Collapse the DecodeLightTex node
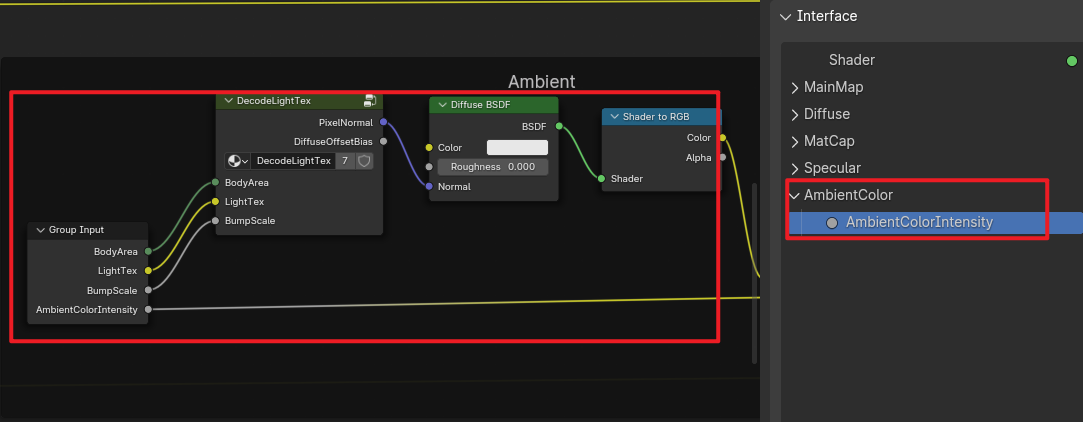 pos(228,101)
